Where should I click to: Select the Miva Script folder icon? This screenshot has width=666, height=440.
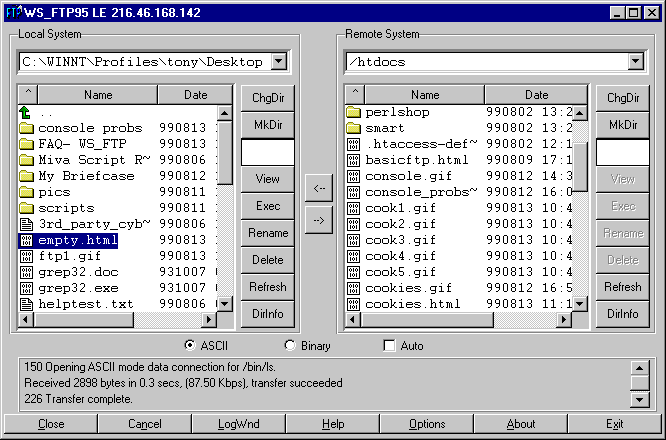click(x=26, y=160)
